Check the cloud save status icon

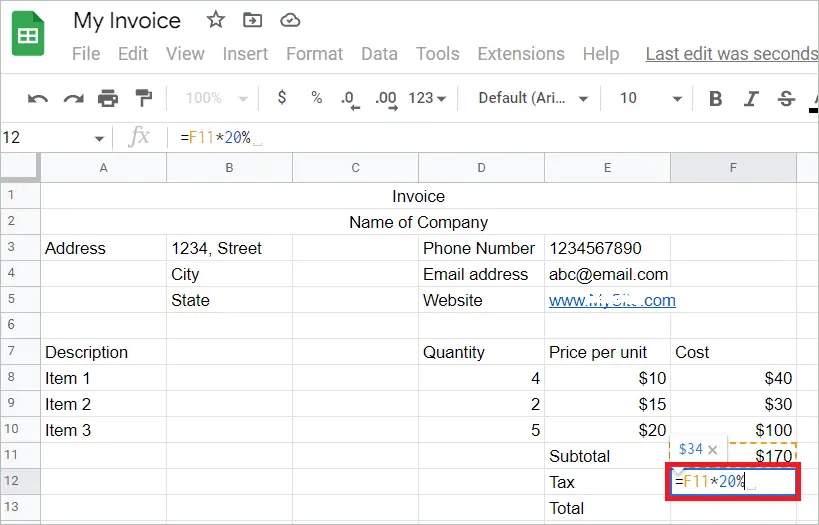coord(290,20)
